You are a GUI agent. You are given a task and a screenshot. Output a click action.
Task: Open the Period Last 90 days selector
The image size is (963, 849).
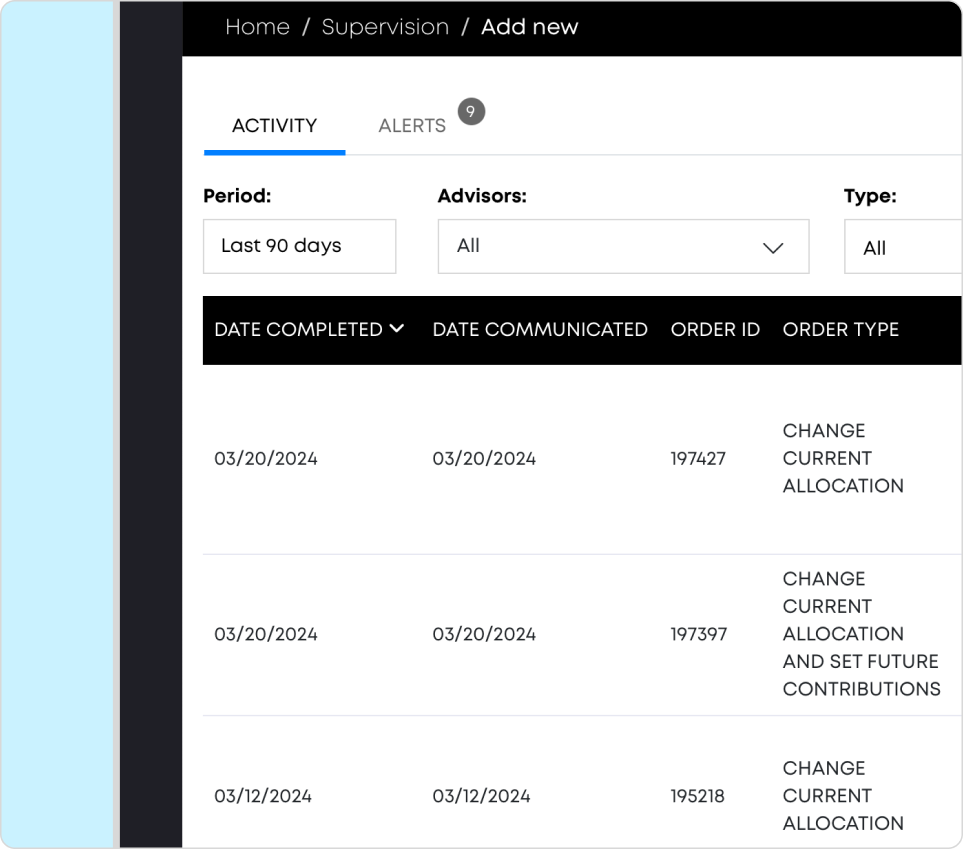300,246
